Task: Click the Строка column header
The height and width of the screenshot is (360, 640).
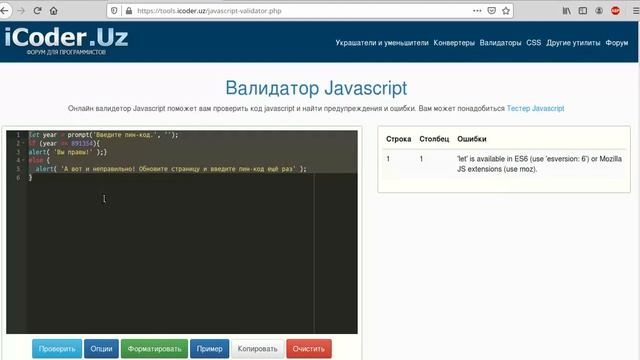Action: coord(398,139)
